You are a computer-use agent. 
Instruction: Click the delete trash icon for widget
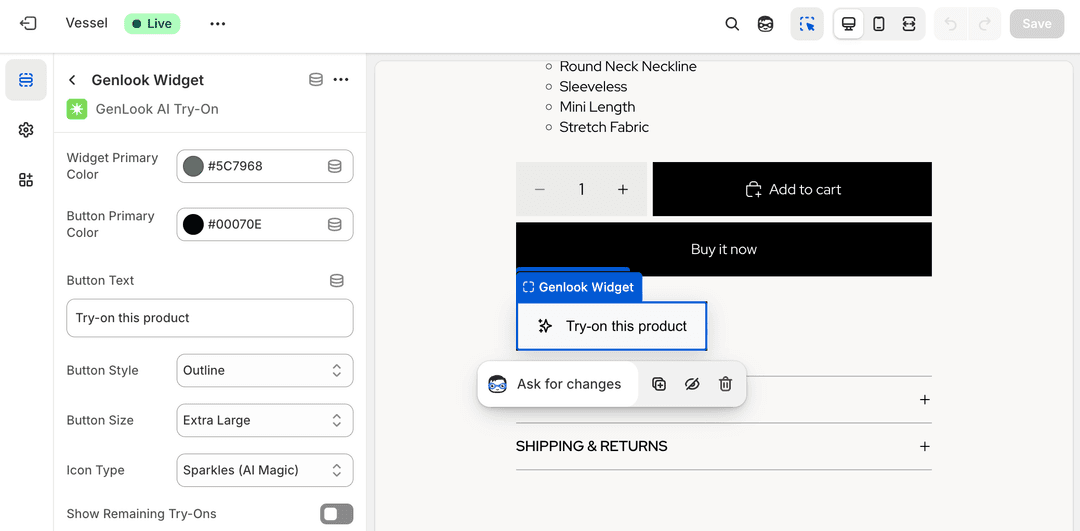click(x=726, y=384)
